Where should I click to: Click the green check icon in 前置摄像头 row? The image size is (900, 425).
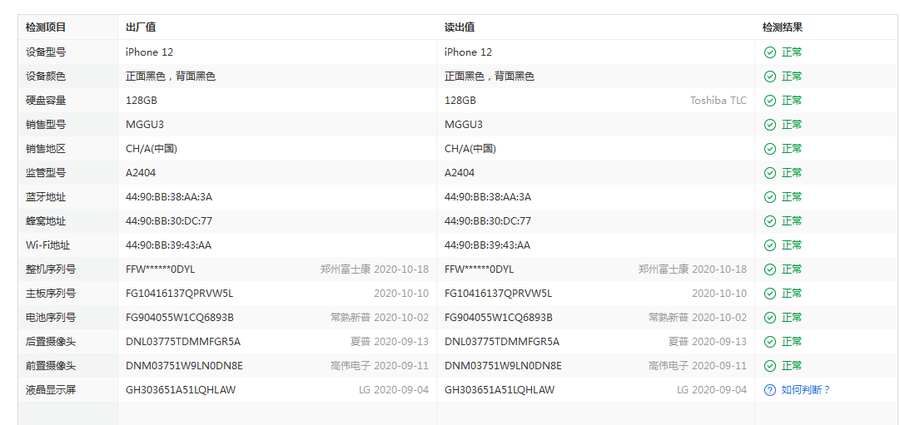(770, 366)
